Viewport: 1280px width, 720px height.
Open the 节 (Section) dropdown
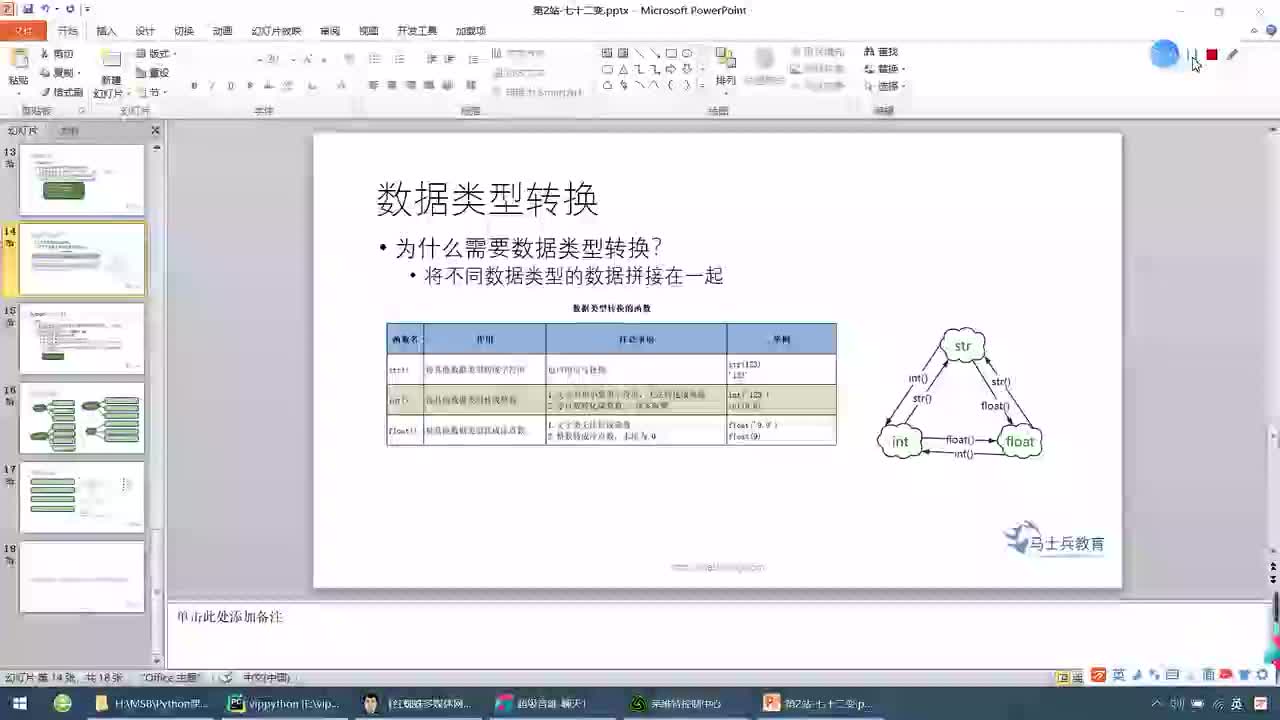point(151,92)
